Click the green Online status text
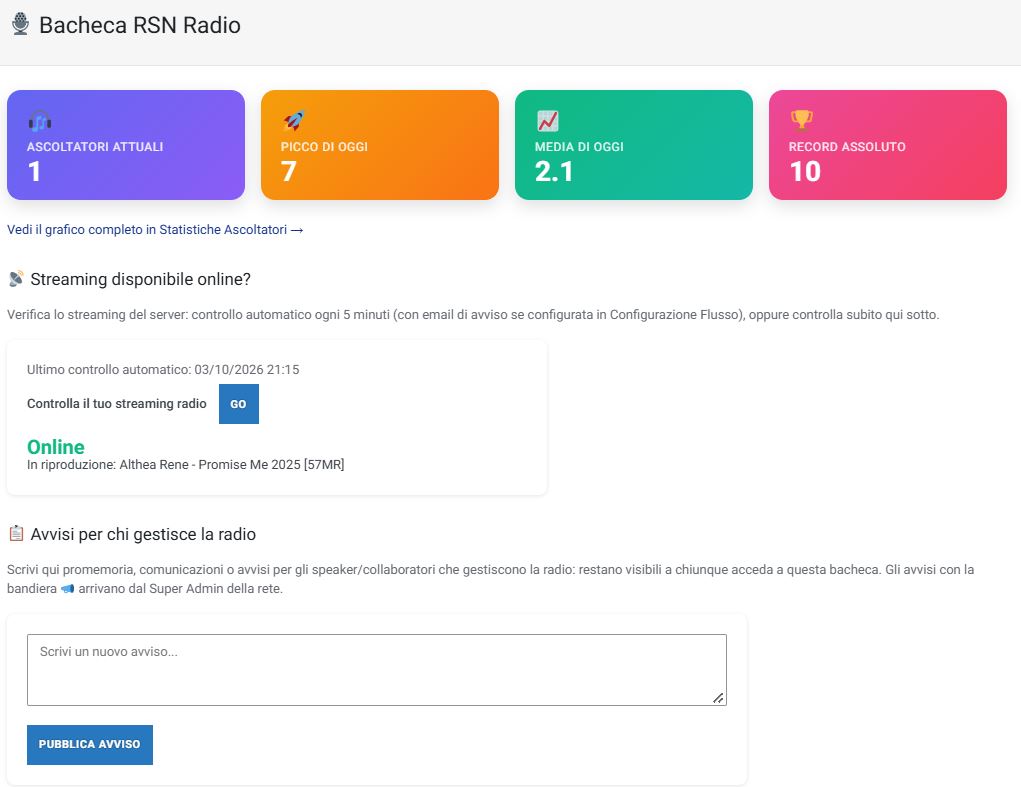 tap(55, 447)
